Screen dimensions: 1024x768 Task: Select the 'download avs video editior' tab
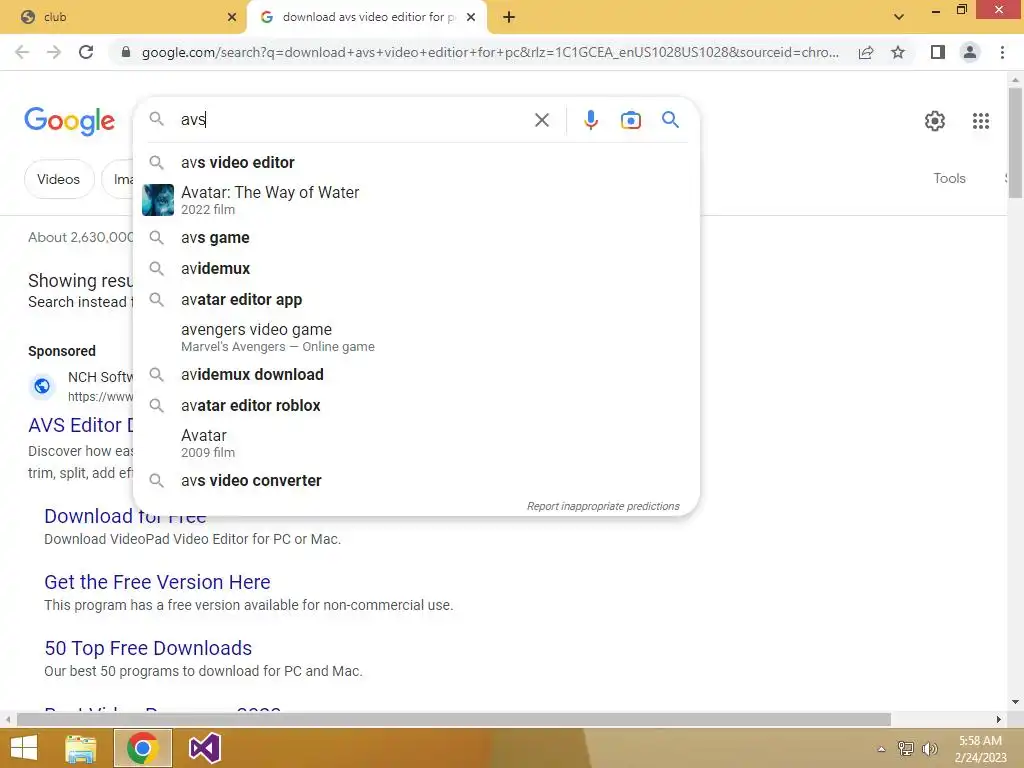pyautogui.click(x=366, y=17)
